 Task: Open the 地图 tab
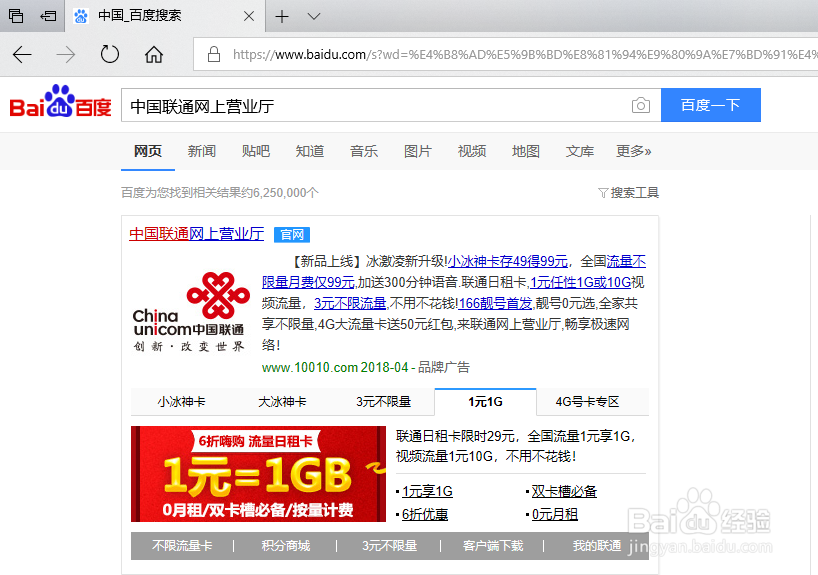click(x=525, y=151)
